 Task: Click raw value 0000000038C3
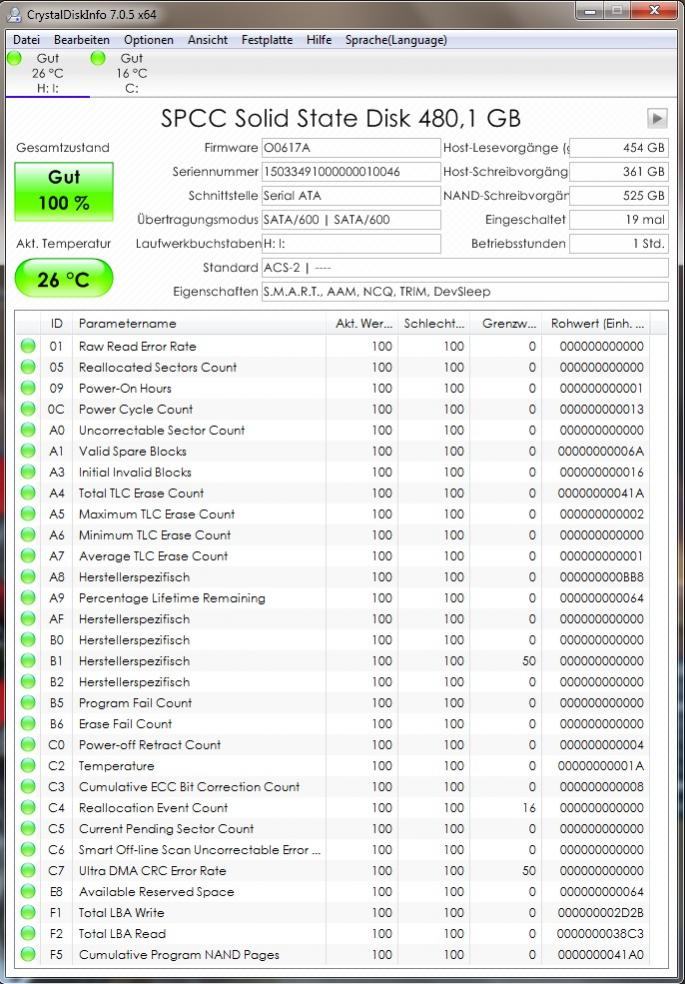tap(600, 934)
